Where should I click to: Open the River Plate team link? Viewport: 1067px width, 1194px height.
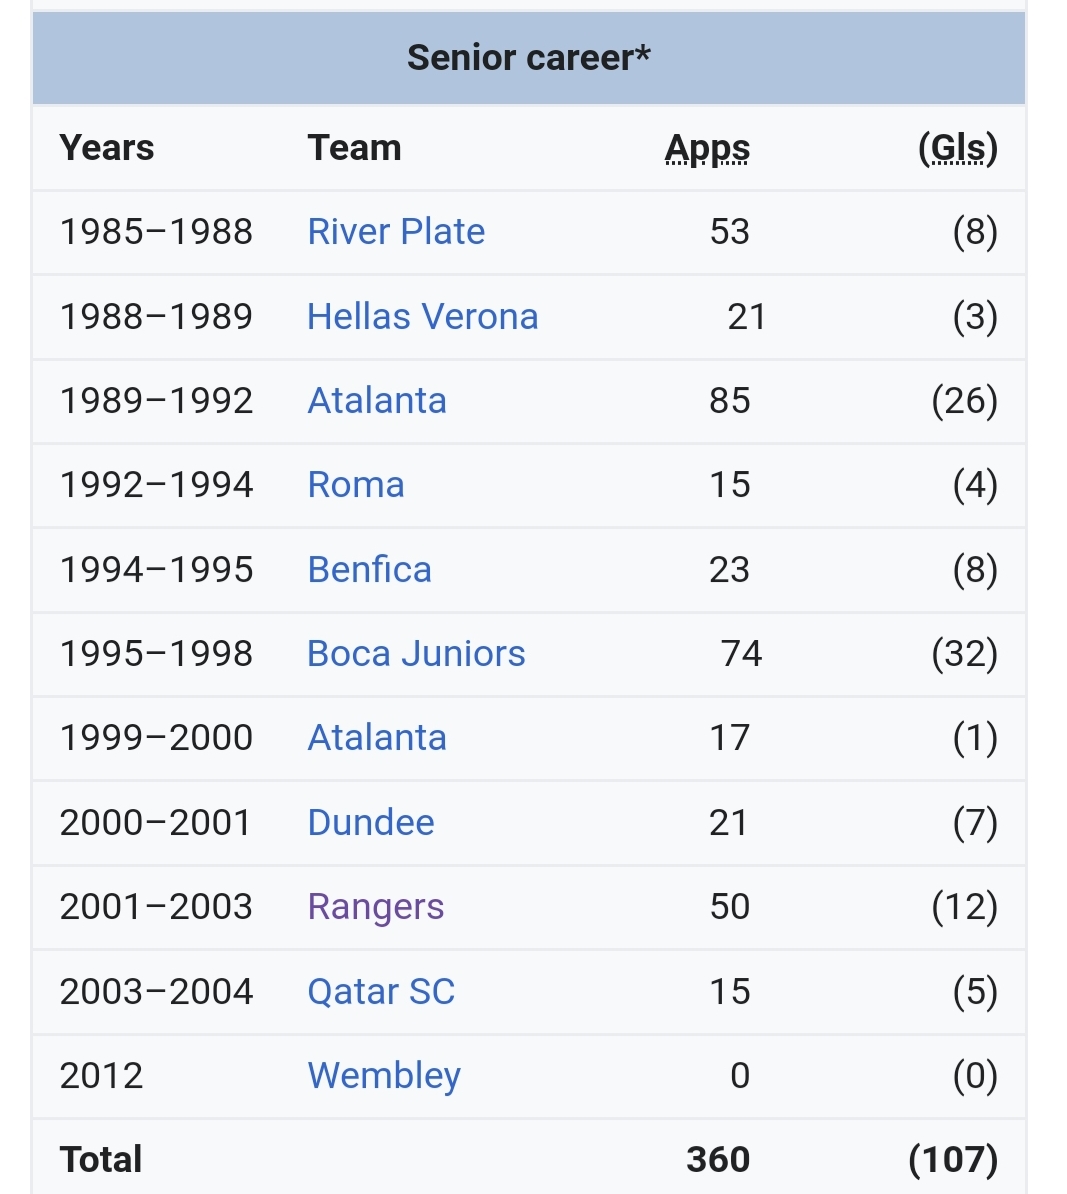point(396,232)
